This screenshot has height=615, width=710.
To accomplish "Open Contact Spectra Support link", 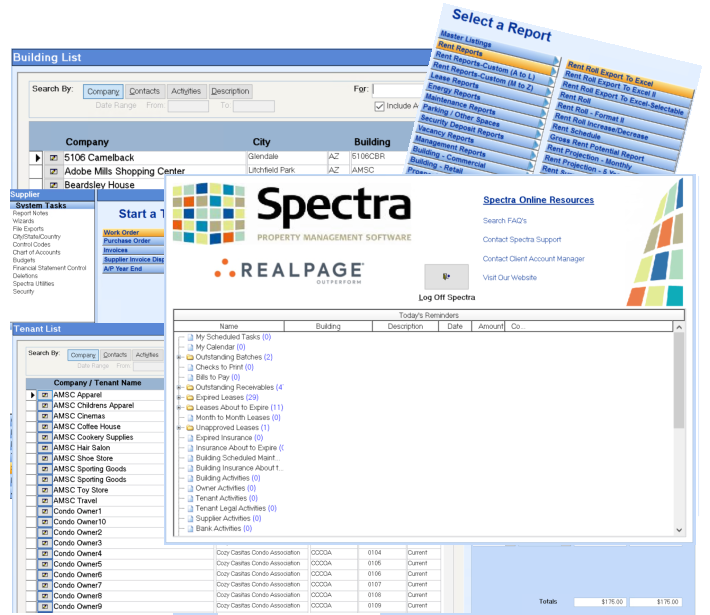I will pos(522,240).
